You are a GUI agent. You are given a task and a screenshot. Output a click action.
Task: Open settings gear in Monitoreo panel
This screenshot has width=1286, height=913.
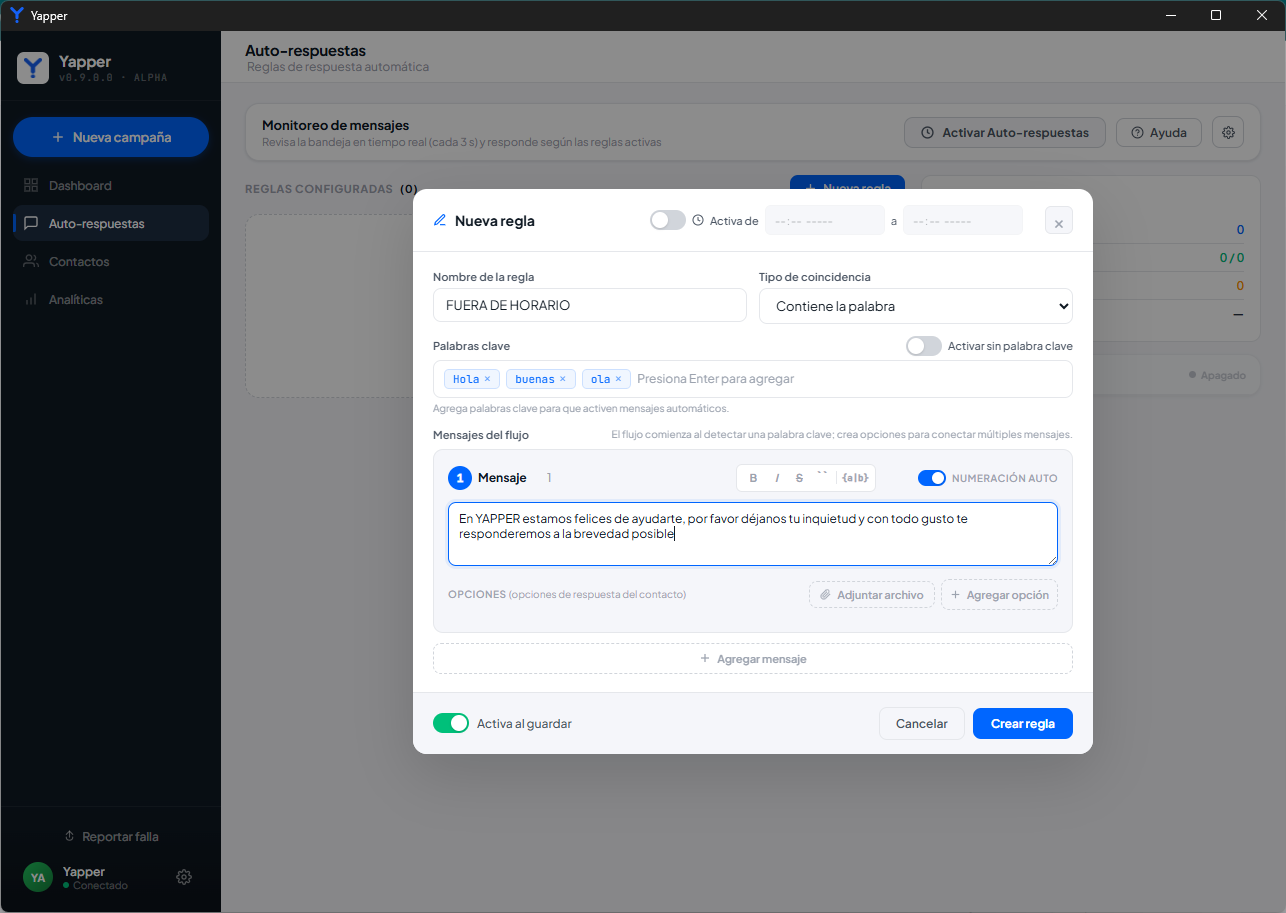(1228, 132)
